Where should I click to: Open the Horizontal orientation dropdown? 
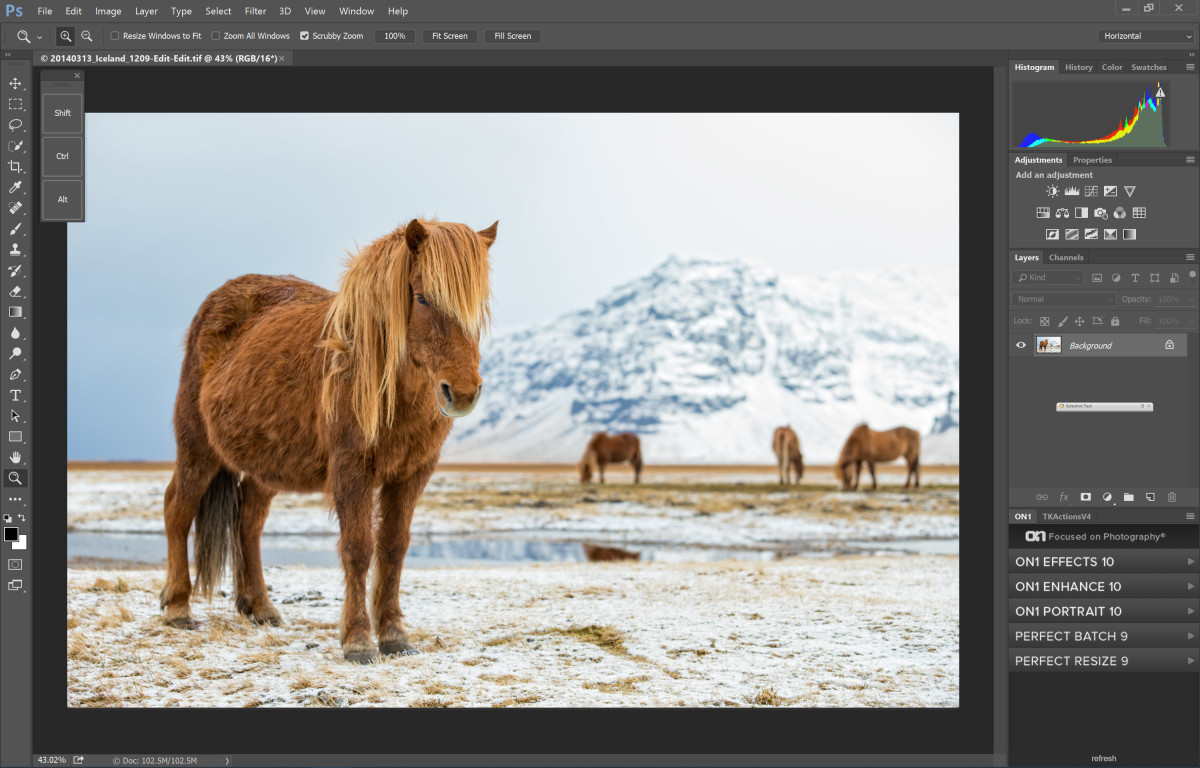coord(1145,34)
